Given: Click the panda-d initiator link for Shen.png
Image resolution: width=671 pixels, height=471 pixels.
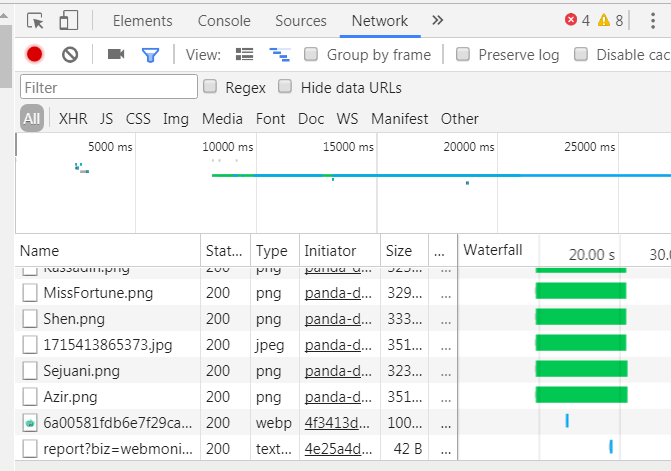Looking at the screenshot, I should coord(339,319).
